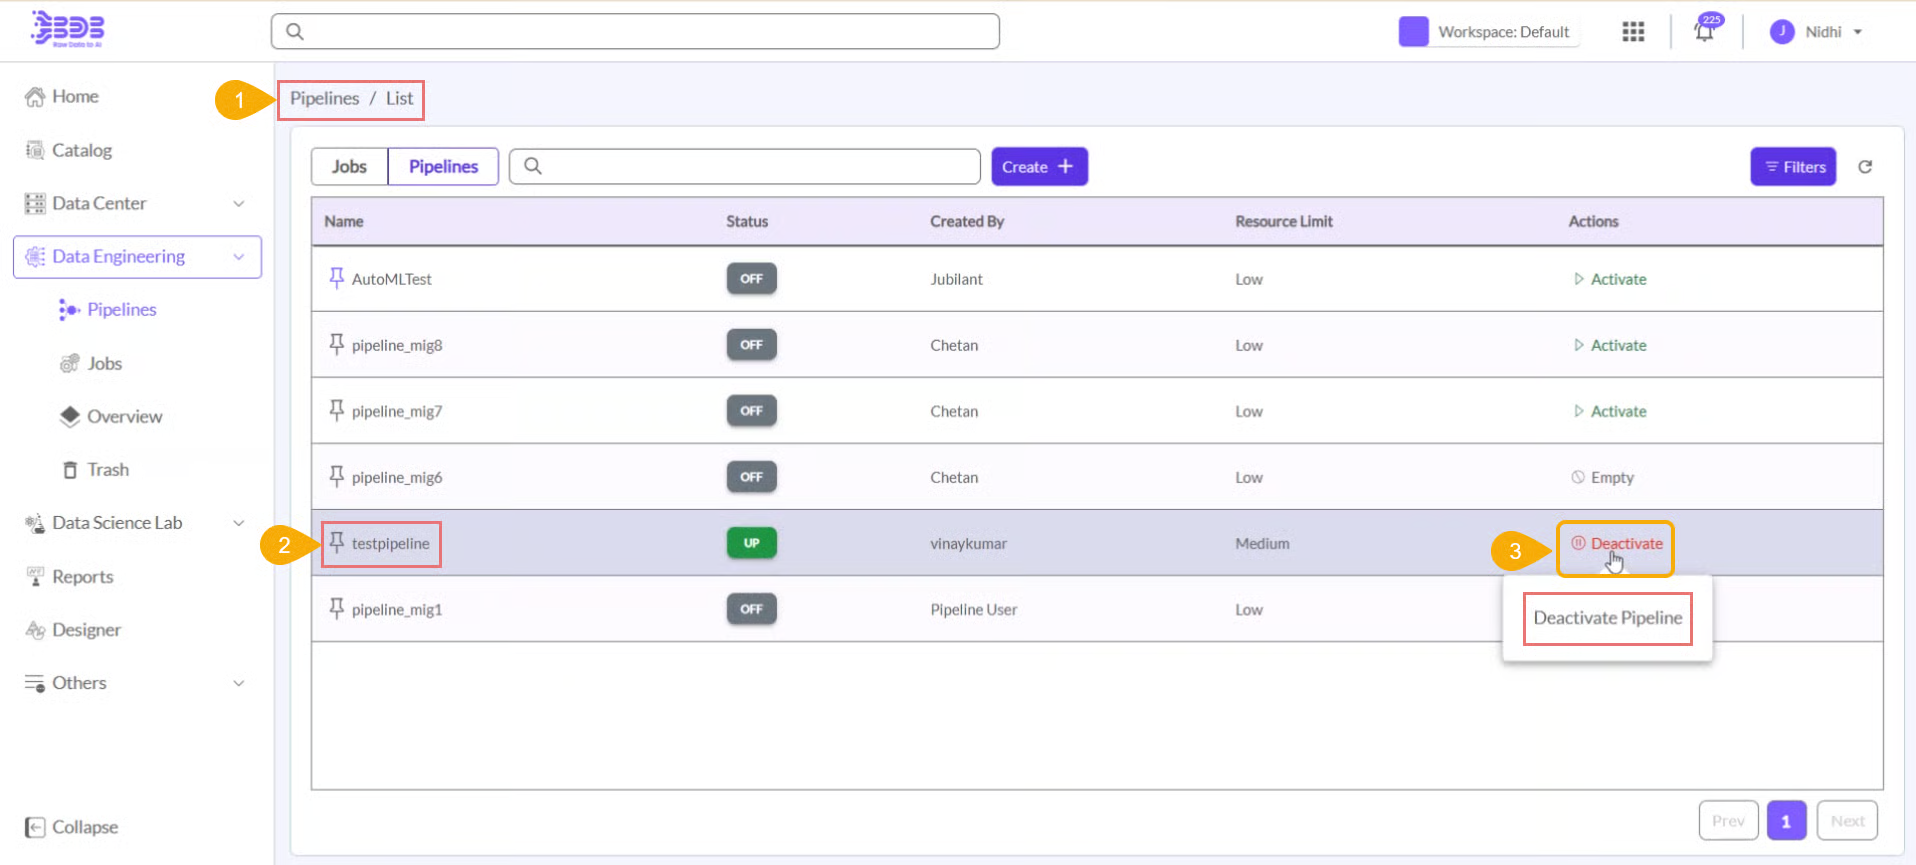Click the BDB logo in header

point(68,29)
